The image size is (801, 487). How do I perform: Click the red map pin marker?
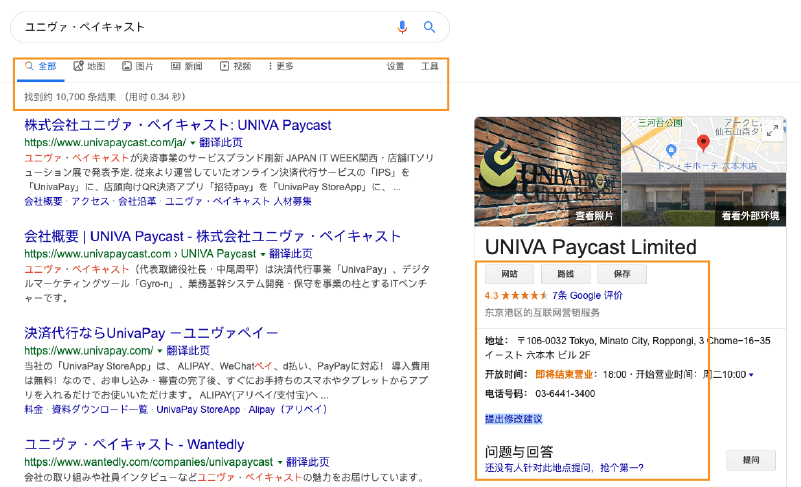click(x=703, y=143)
